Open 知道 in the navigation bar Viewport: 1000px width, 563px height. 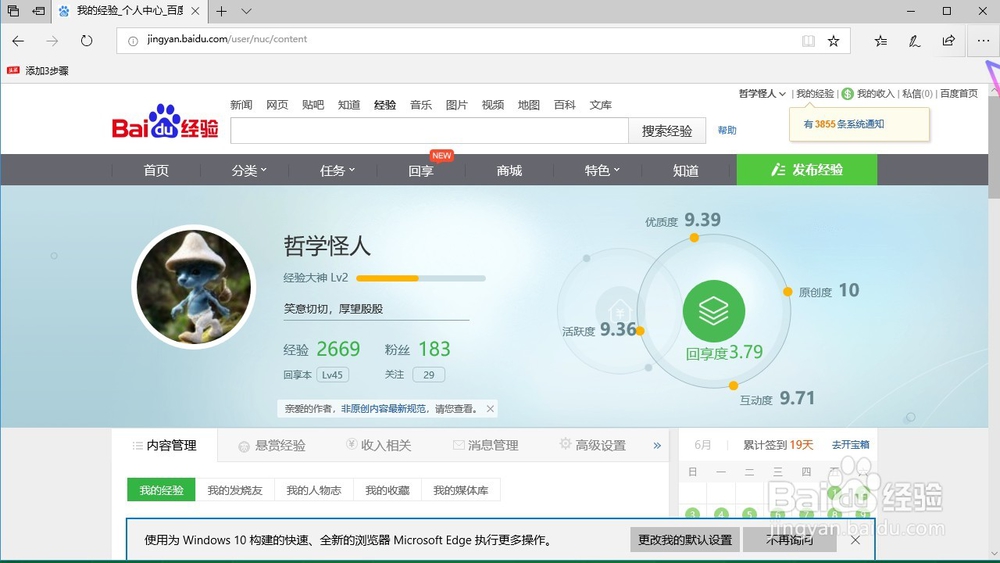coord(686,170)
